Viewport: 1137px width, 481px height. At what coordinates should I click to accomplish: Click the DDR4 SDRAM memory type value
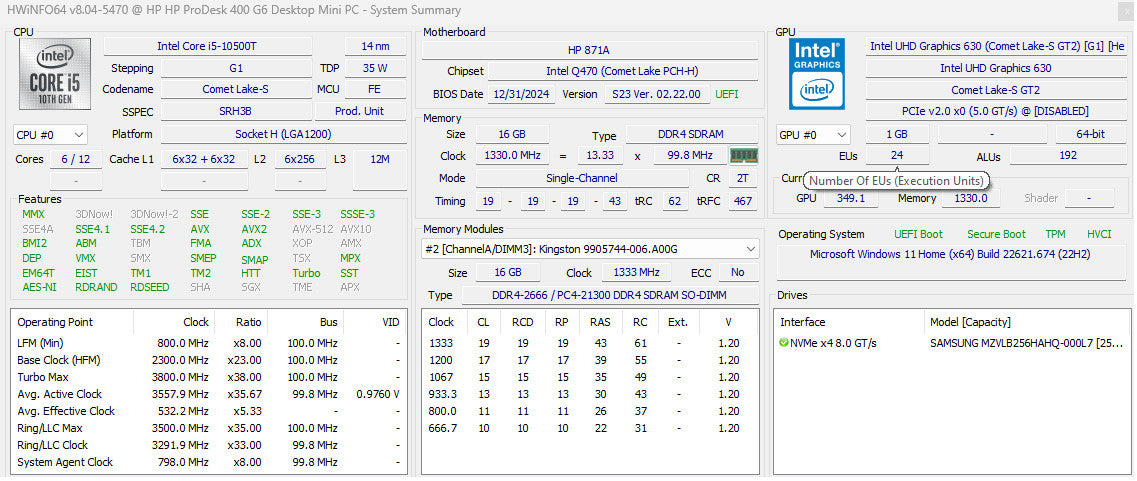(692, 135)
